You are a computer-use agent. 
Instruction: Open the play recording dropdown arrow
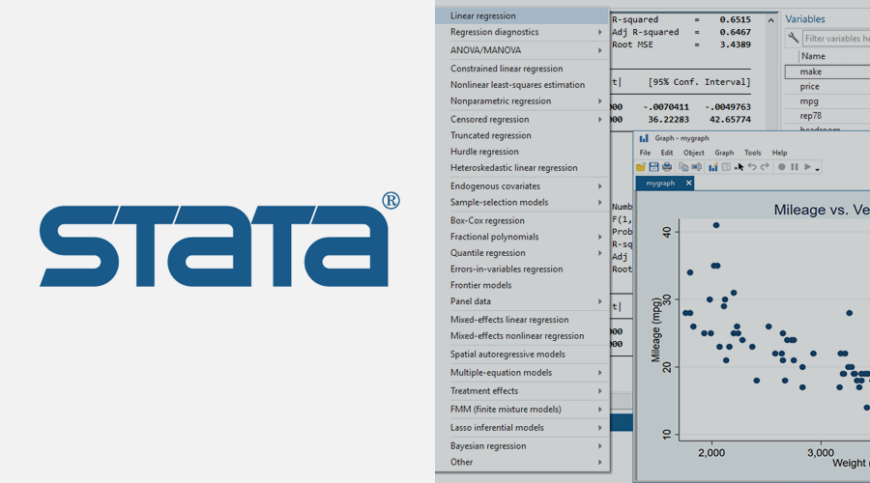tap(817, 170)
